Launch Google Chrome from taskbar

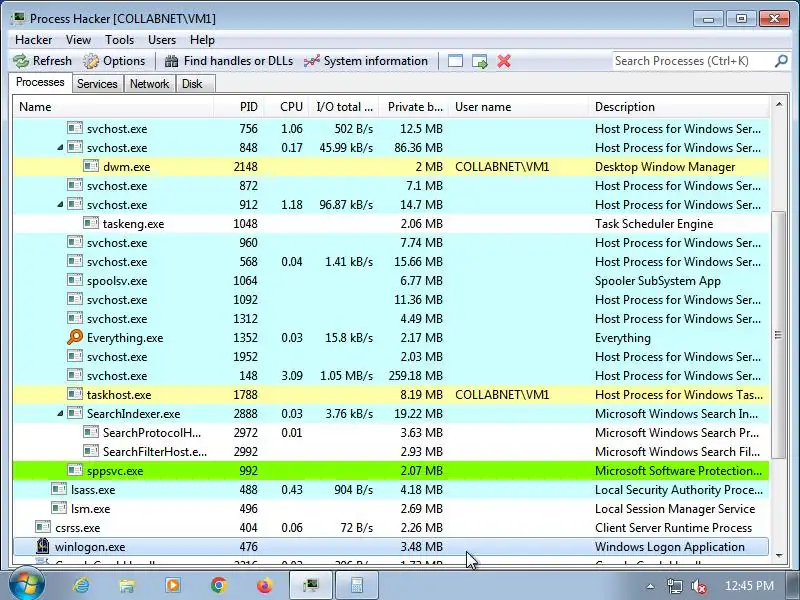coord(219,585)
